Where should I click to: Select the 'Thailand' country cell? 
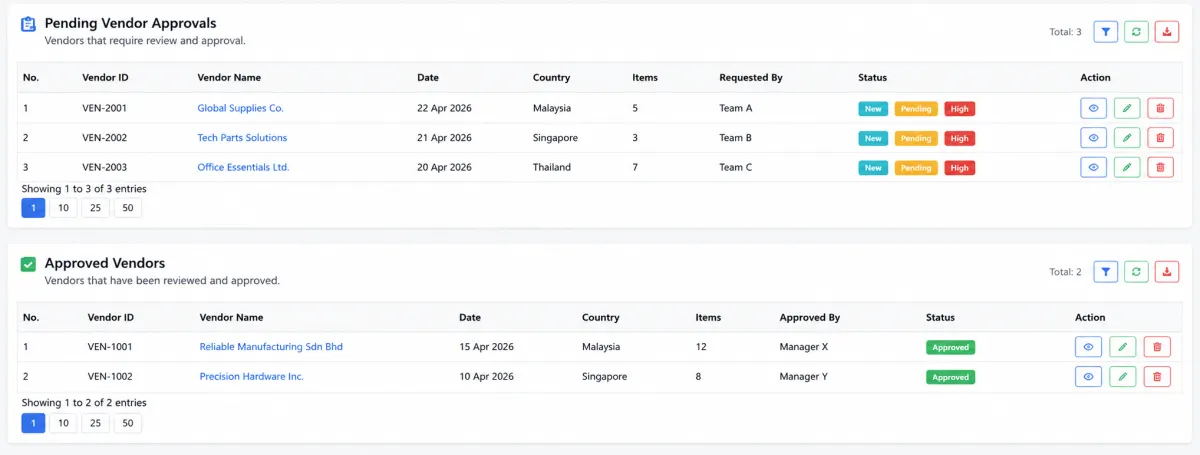click(552, 167)
